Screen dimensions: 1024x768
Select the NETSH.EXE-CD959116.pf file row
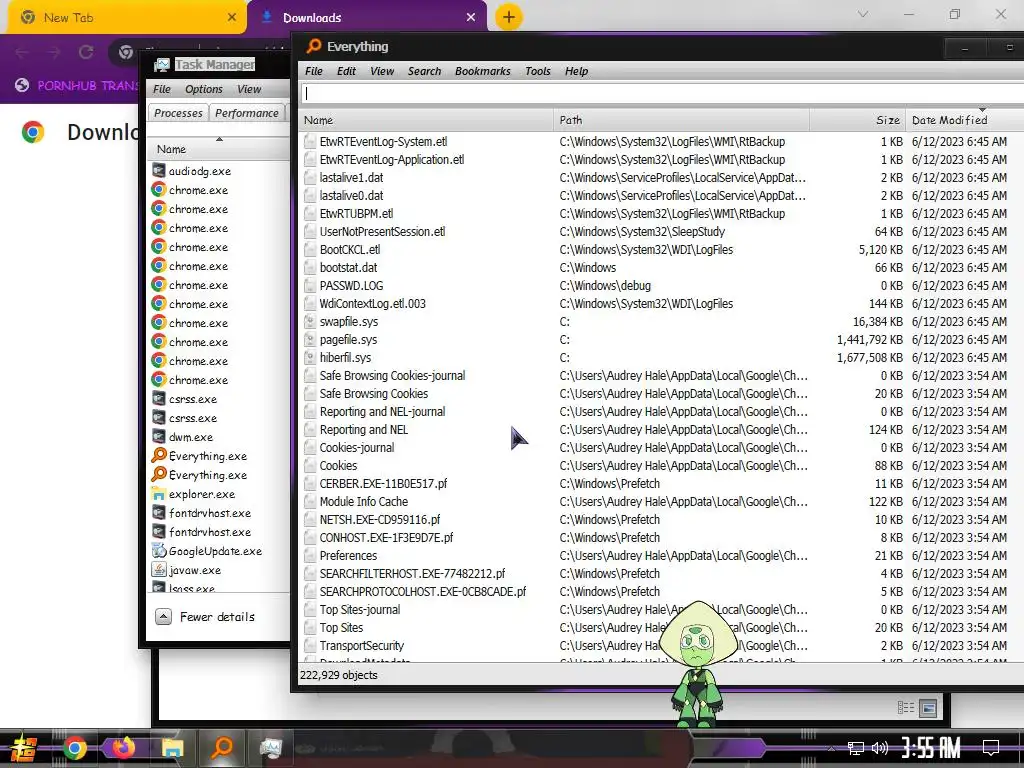tap(662, 520)
